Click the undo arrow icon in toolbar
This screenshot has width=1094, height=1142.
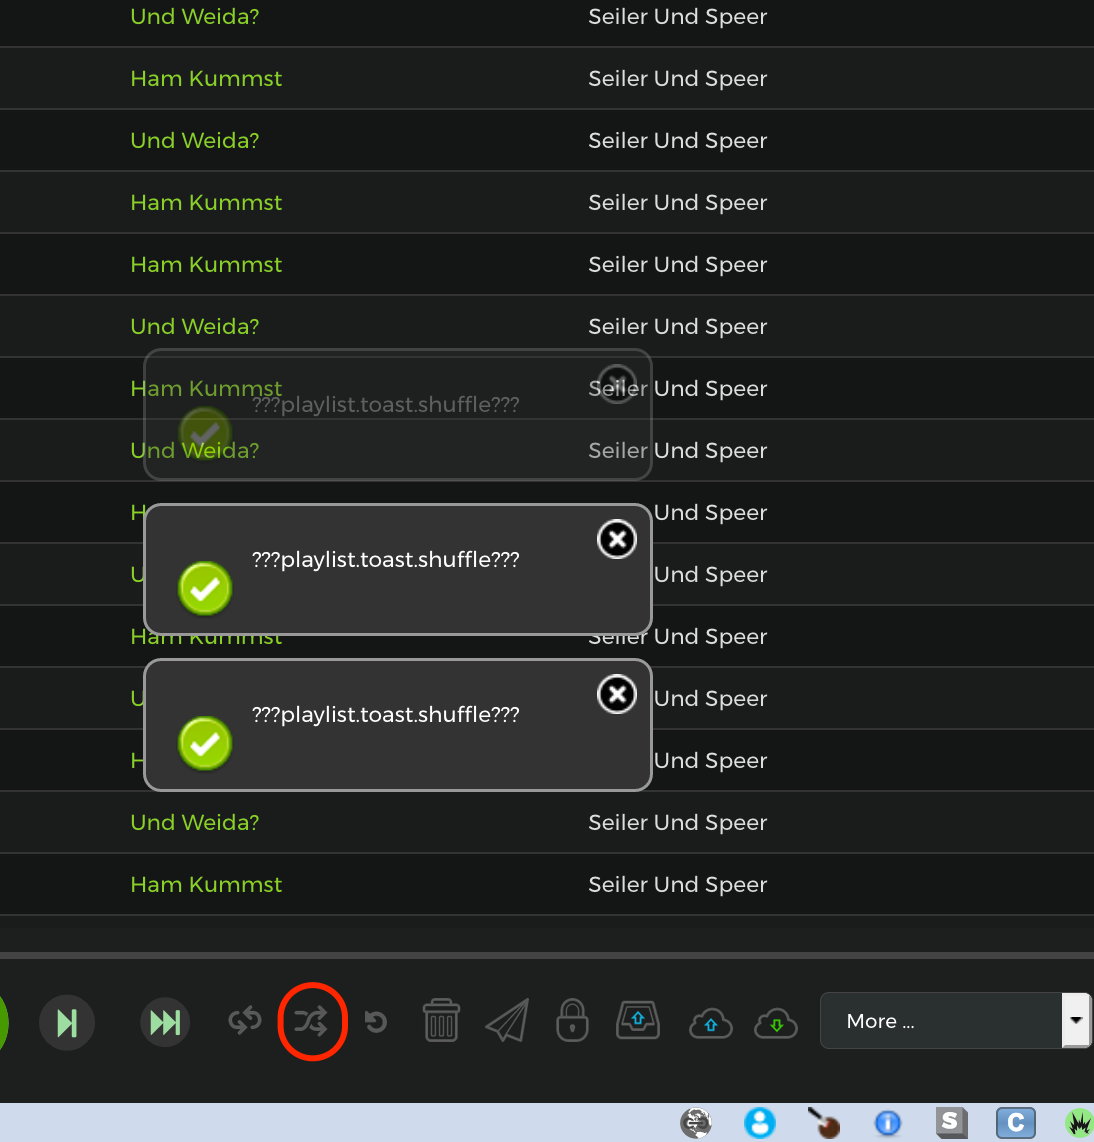tap(376, 1022)
